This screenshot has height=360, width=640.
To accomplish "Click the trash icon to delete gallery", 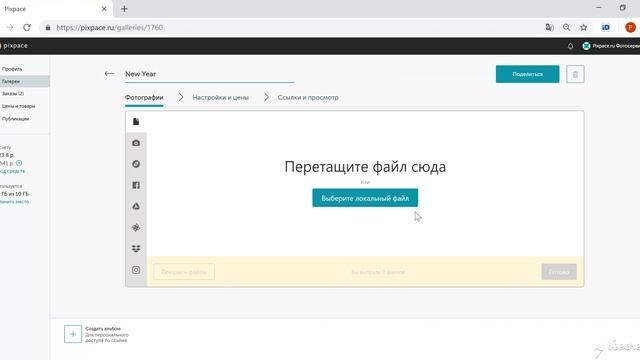I will pyautogui.click(x=575, y=74).
